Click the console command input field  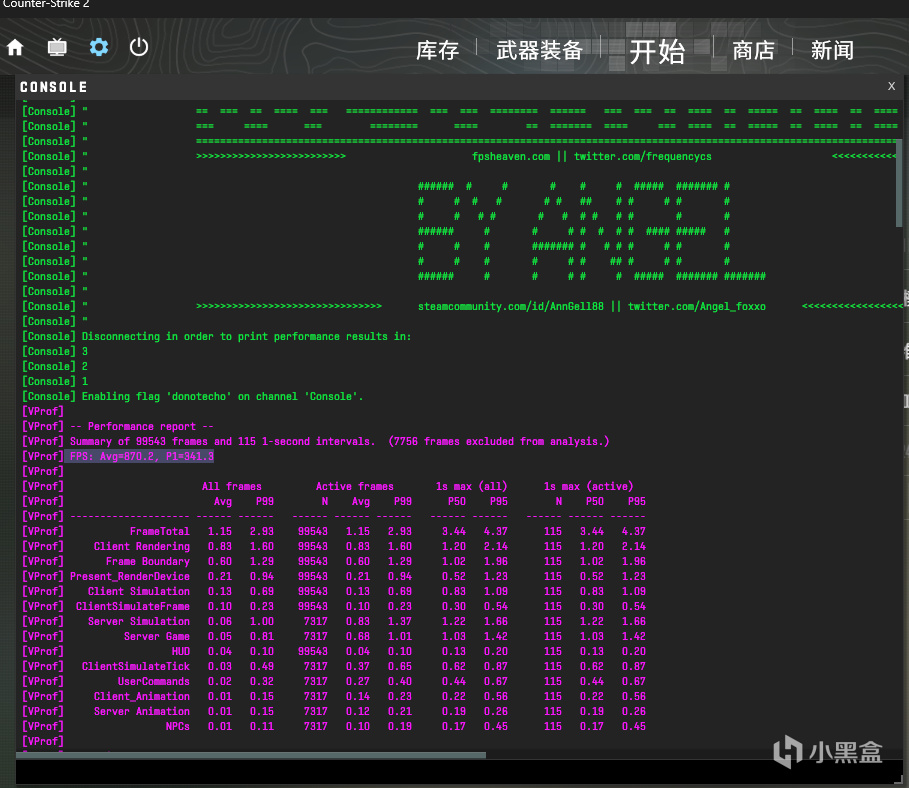[x=458, y=772]
